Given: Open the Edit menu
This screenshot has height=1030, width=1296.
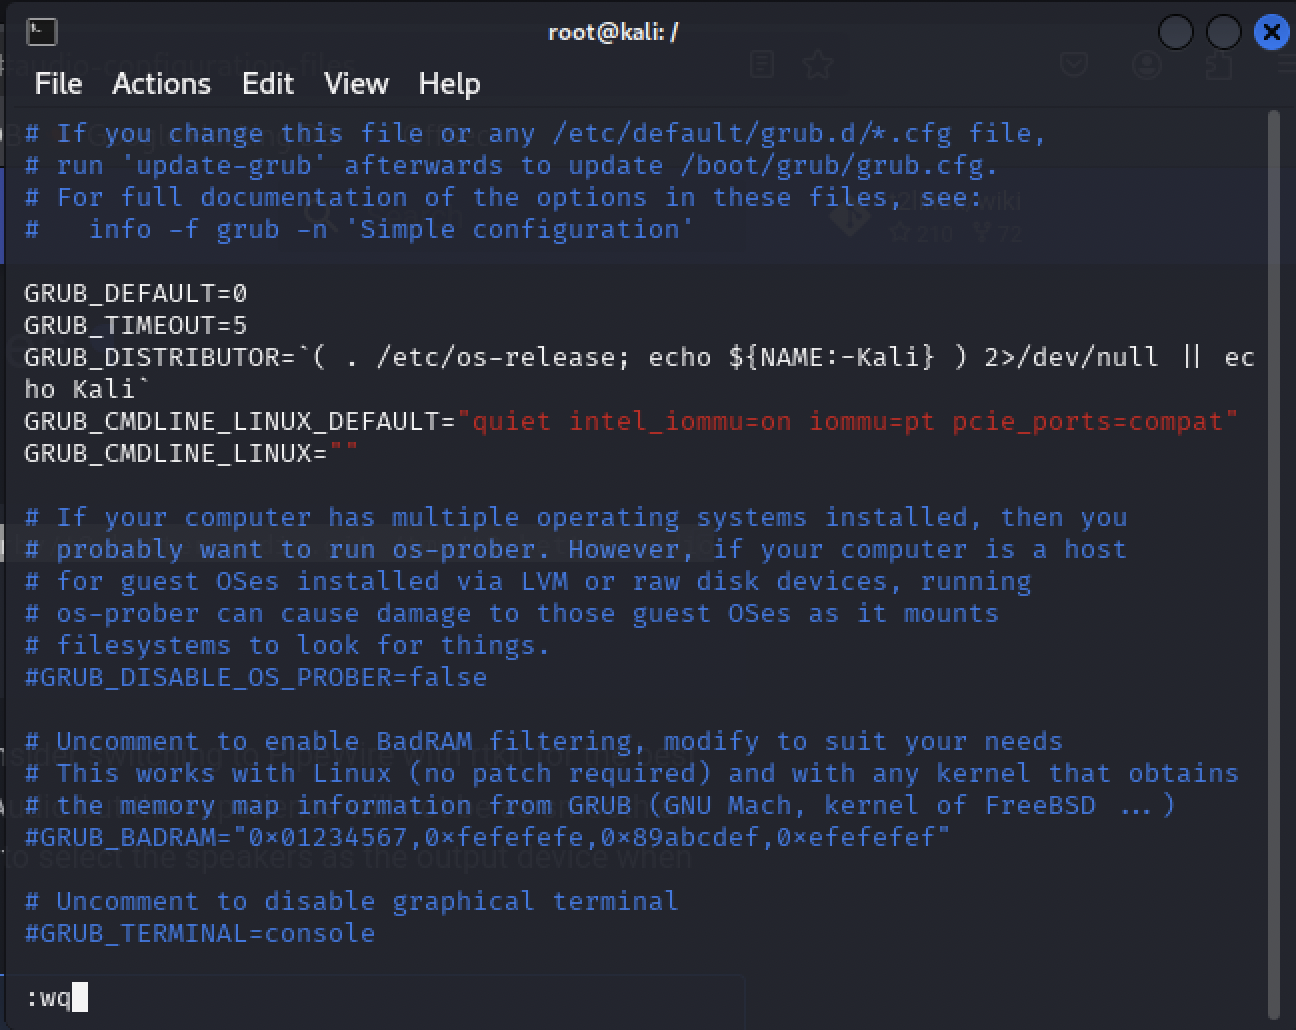Looking at the screenshot, I should (267, 84).
